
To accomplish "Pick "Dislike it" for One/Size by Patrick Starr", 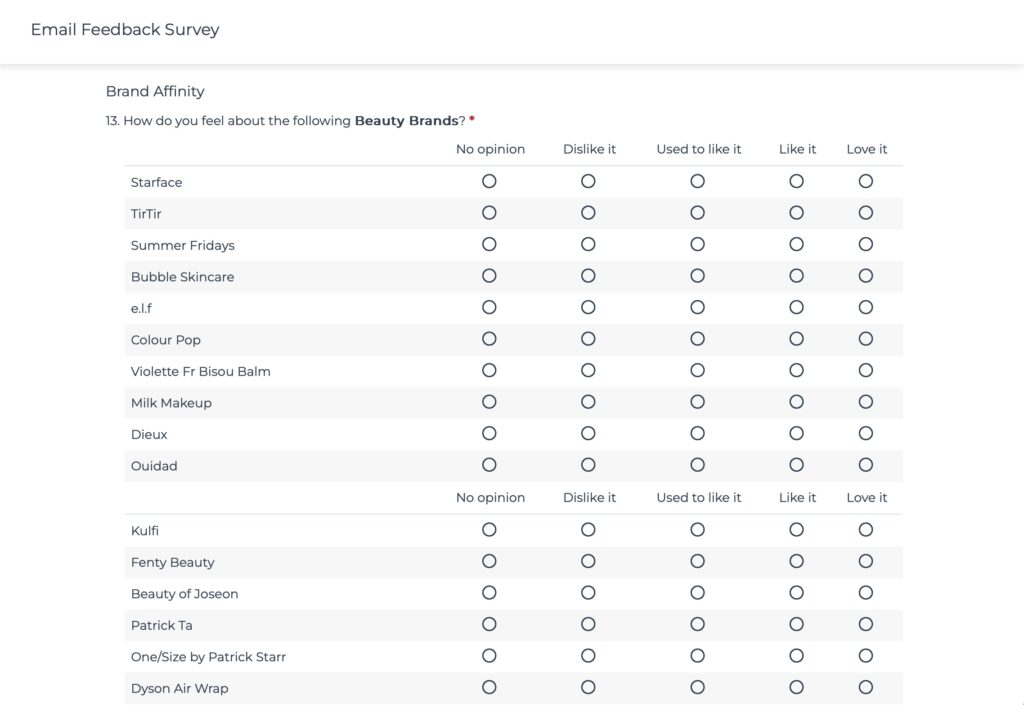I will point(588,656).
